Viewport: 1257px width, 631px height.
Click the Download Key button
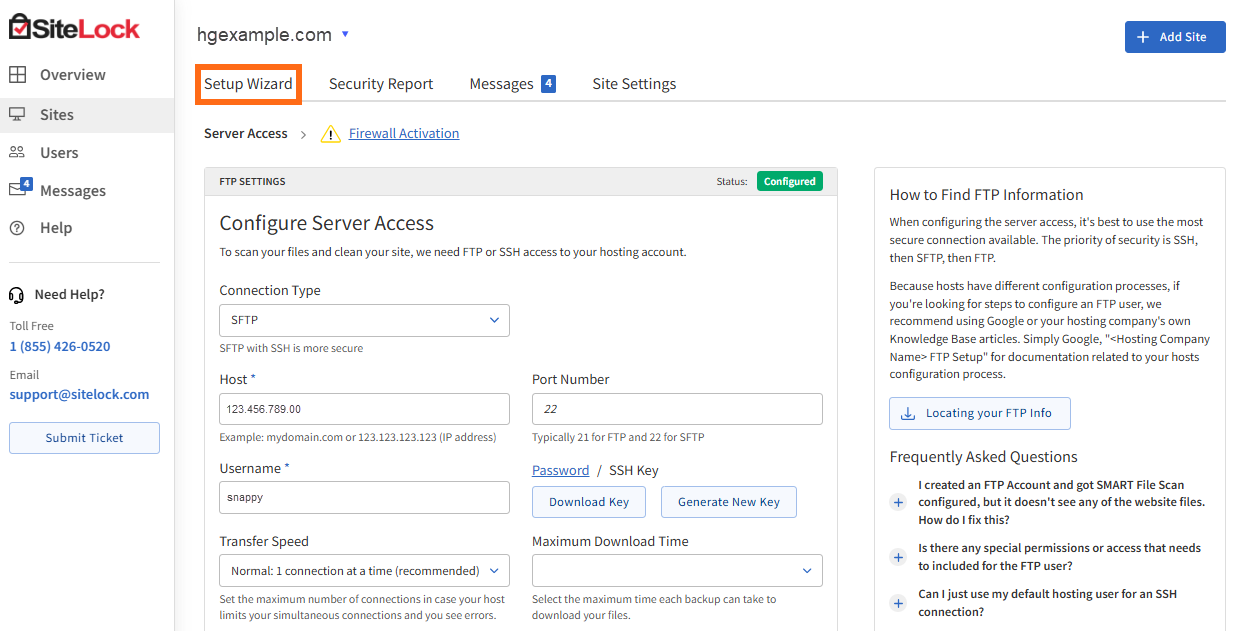tap(589, 502)
